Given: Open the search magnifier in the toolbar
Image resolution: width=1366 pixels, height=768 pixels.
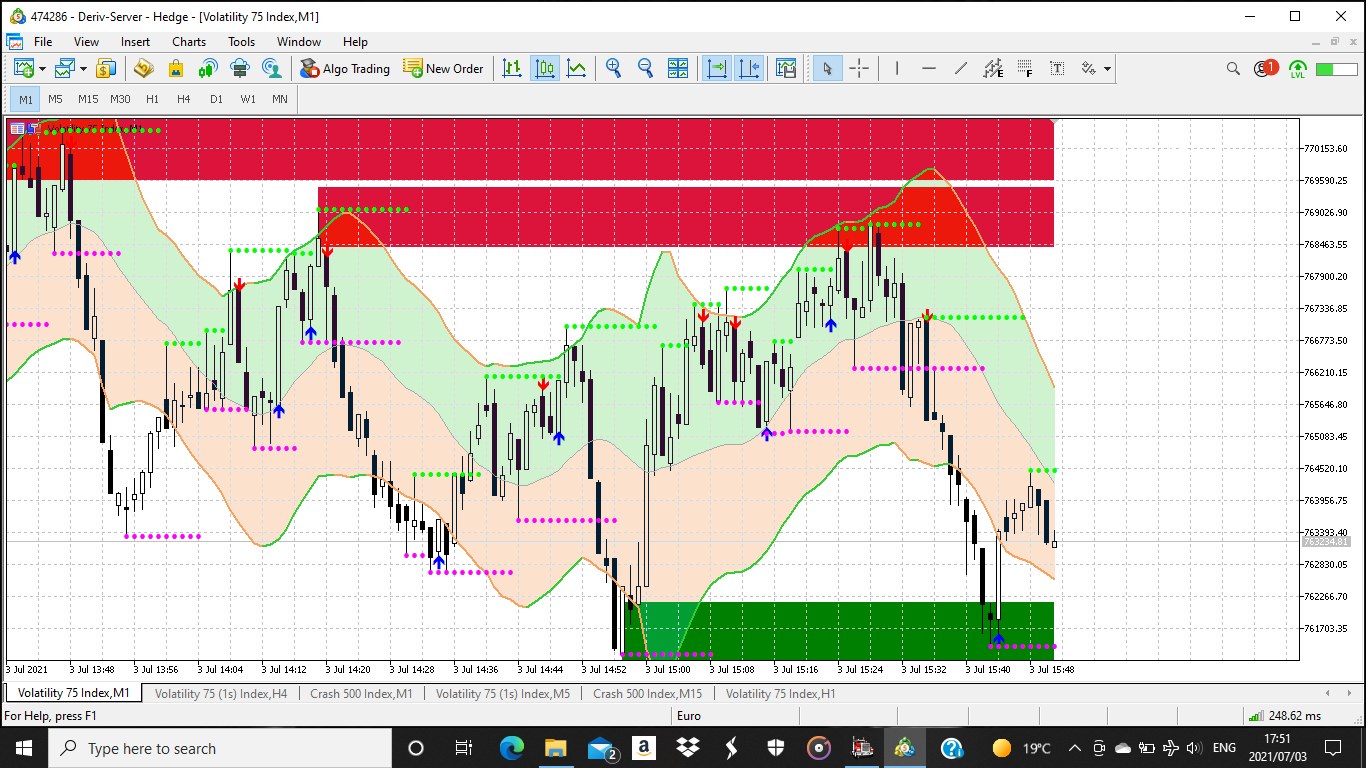Looking at the screenshot, I should [1233, 69].
